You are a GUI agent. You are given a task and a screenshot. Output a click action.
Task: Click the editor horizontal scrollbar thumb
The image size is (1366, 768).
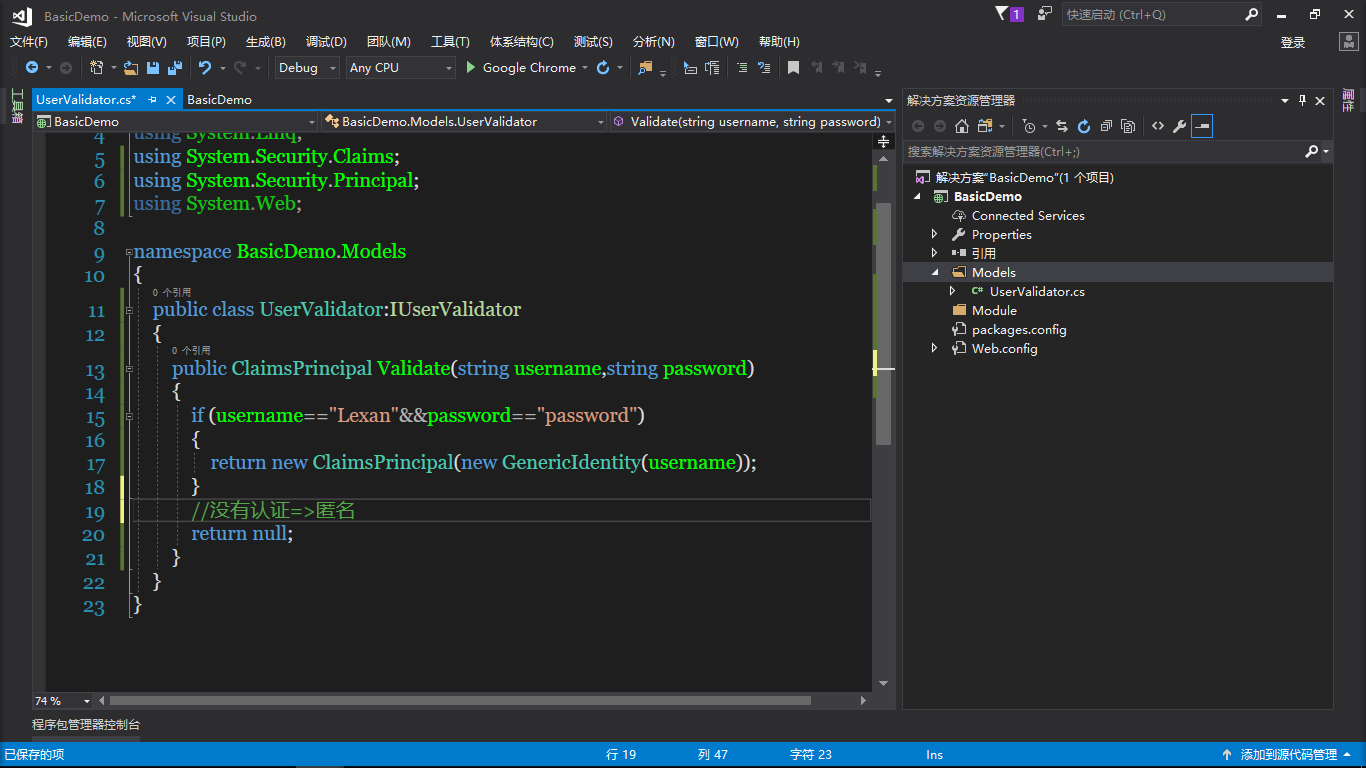pyautogui.click(x=460, y=701)
